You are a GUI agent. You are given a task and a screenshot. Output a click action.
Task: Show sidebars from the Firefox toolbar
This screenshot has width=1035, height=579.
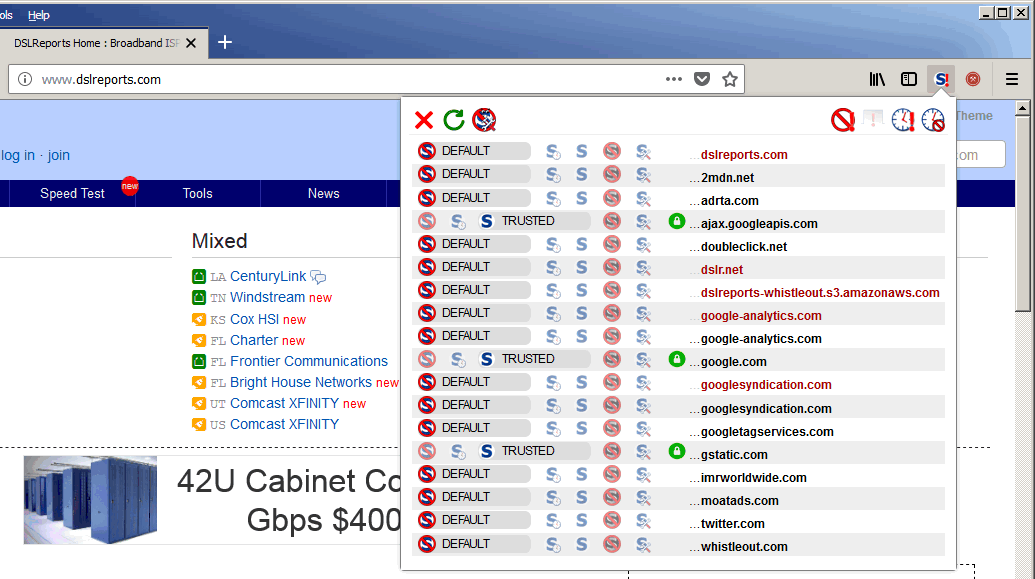coord(909,79)
